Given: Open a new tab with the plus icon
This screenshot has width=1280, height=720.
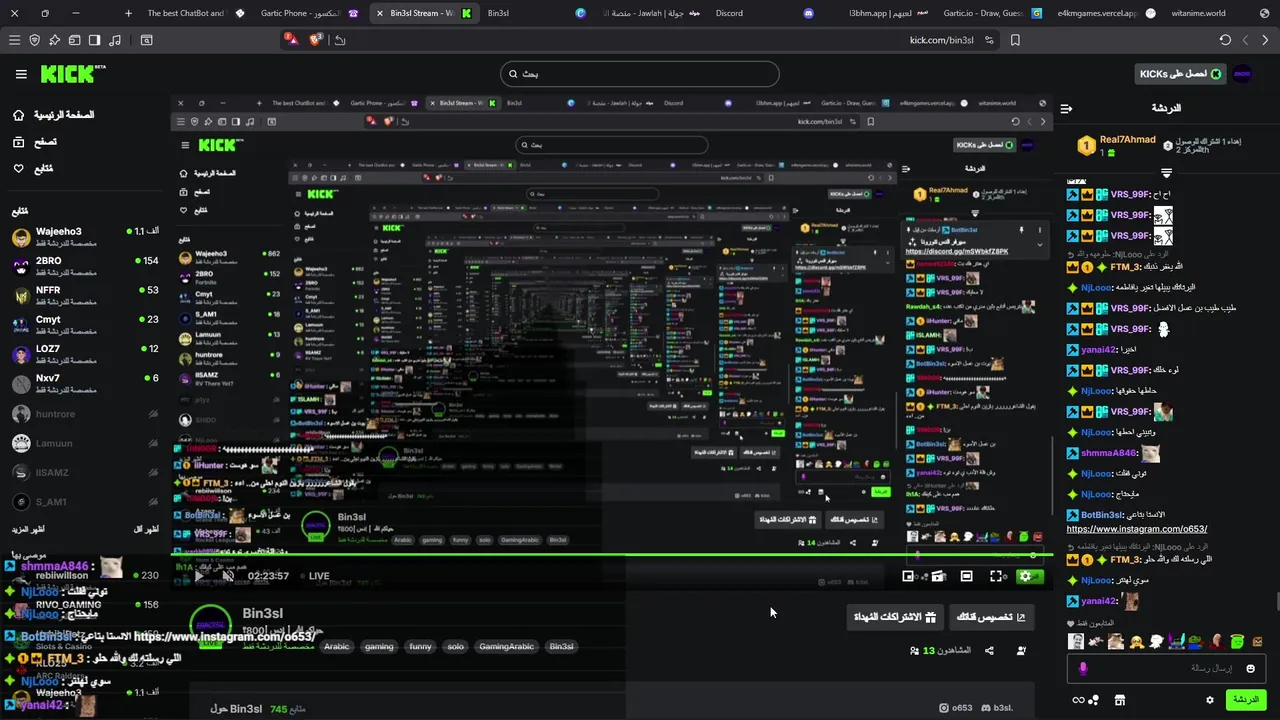Looking at the screenshot, I should coord(128,13).
